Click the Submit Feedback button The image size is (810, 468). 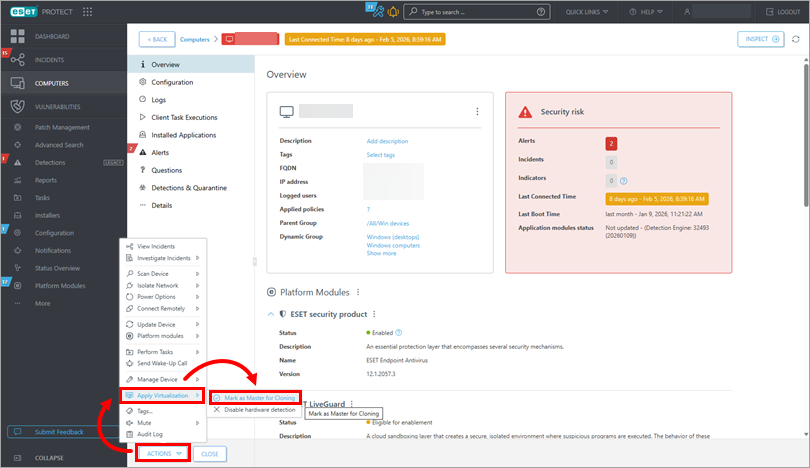(60, 432)
